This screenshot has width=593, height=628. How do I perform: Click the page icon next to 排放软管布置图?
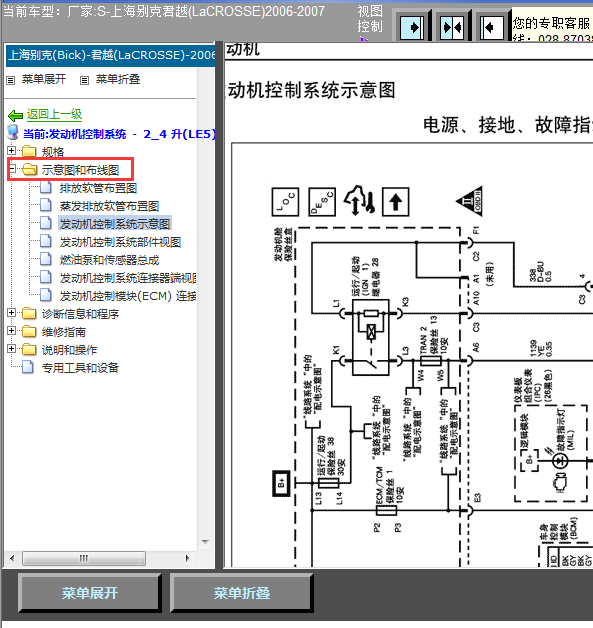(46, 187)
